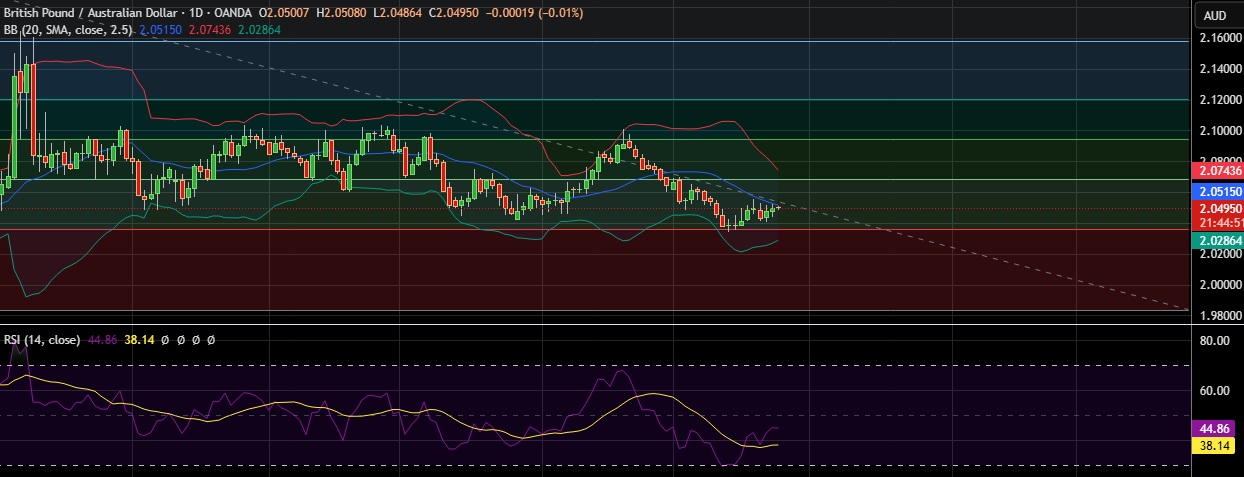The image size is (1244, 477).
Task: Click the blue BB basis value 2.05150 in legend
Action: click(160, 32)
